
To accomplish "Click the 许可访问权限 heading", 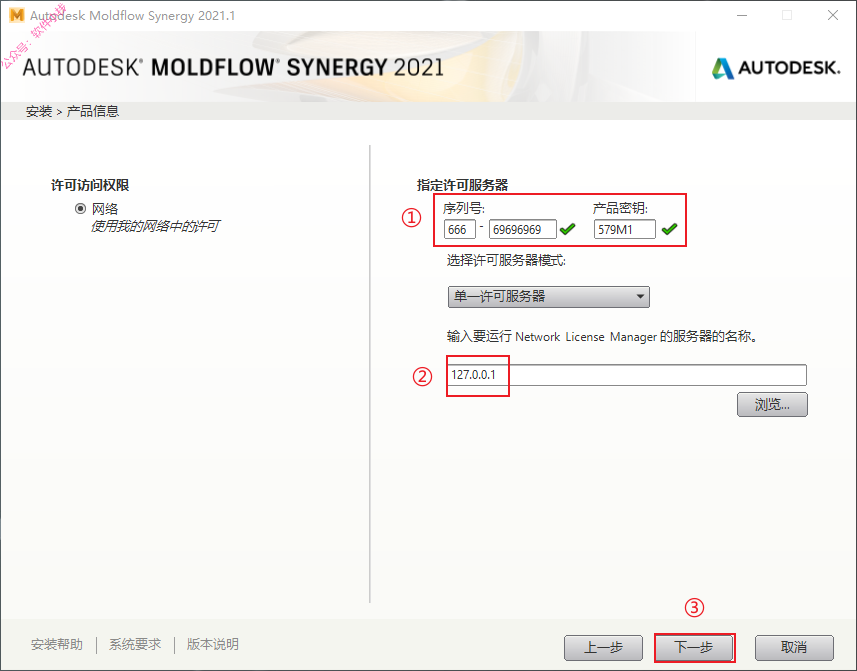I will point(90,185).
